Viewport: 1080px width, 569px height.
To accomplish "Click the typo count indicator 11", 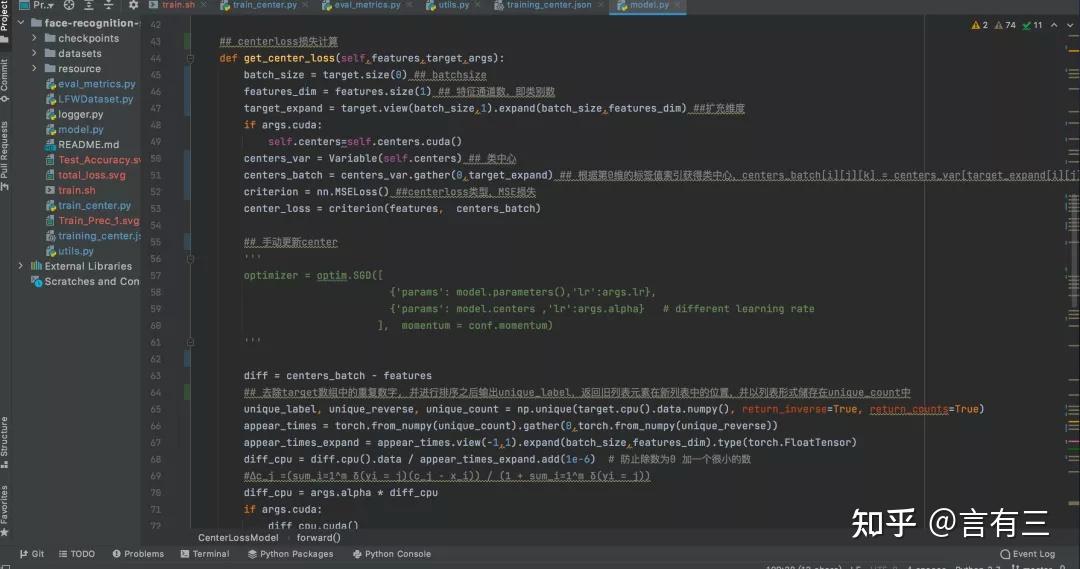I will click(x=1032, y=25).
